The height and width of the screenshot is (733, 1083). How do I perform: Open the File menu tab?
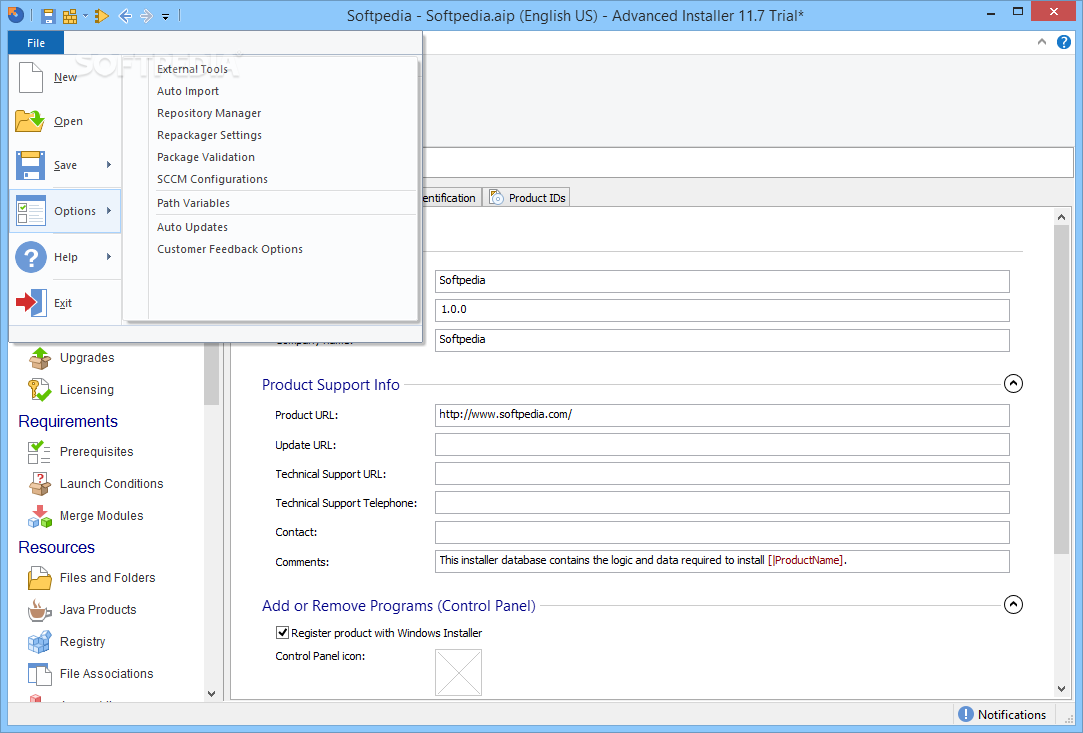pyautogui.click(x=36, y=43)
